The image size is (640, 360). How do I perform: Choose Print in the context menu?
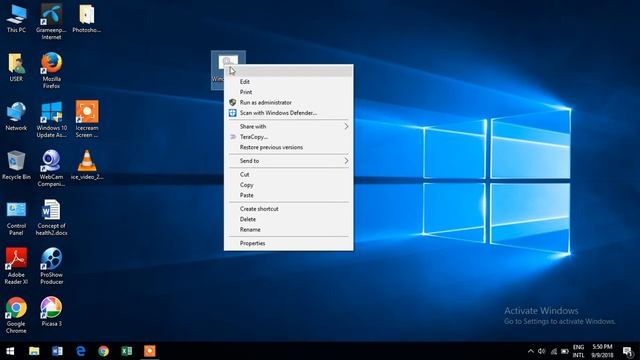click(x=289, y=92)
